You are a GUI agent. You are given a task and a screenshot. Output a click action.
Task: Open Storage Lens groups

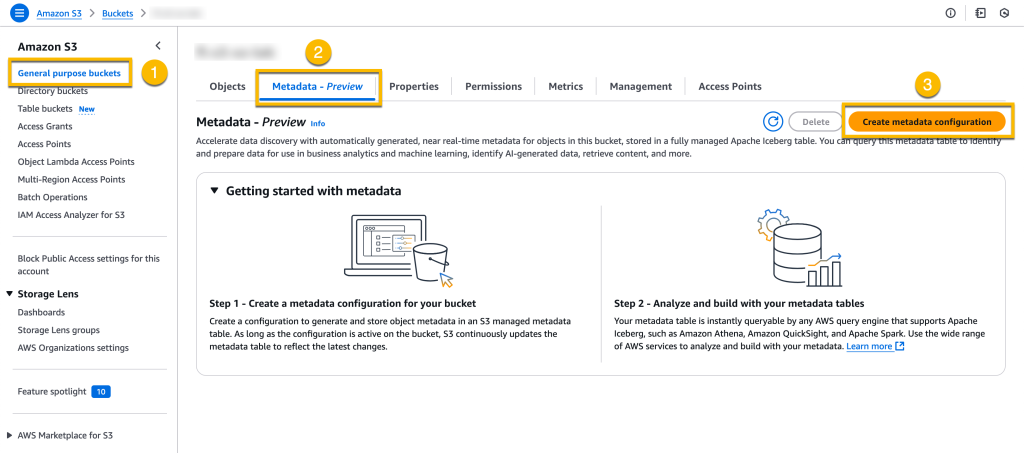59,330
